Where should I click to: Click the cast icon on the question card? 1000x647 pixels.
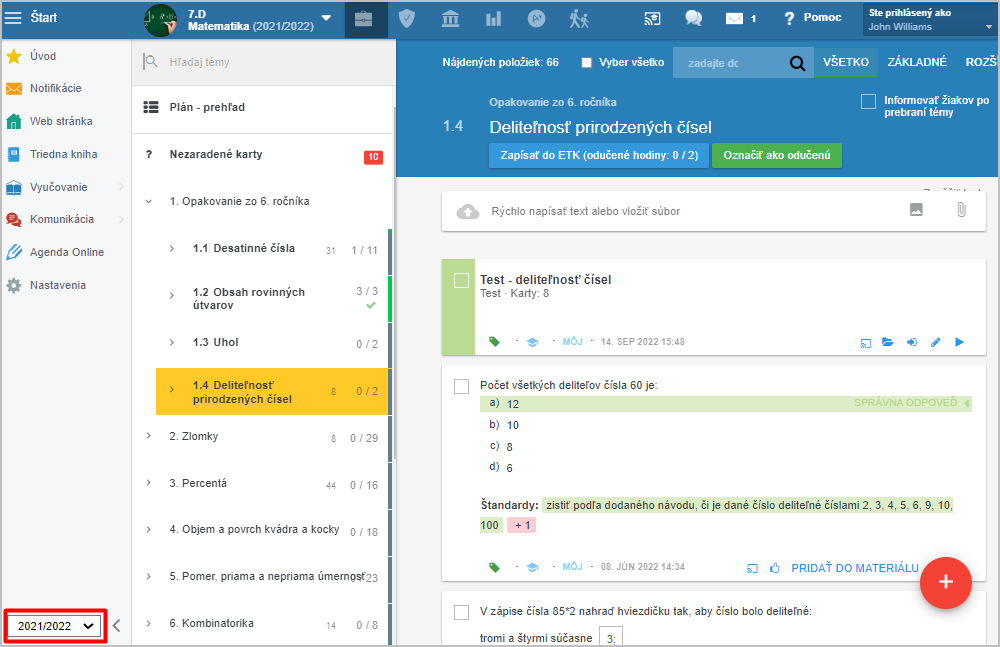(753, 568)
